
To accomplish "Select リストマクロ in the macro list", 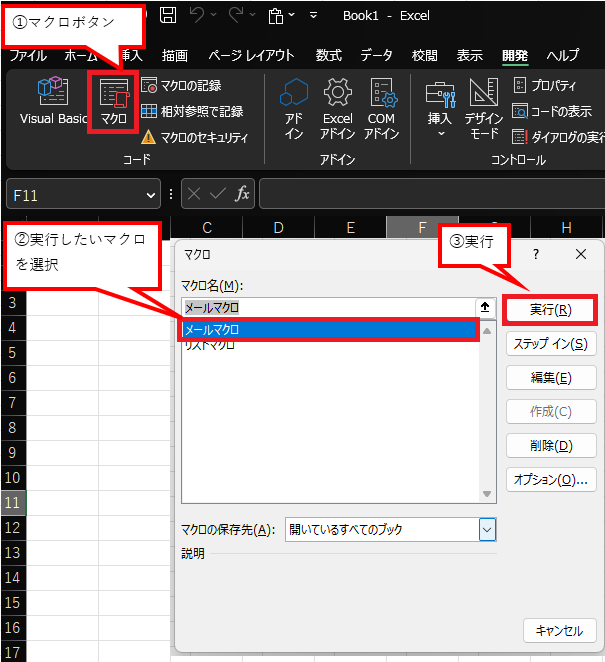I will [209, 345].
